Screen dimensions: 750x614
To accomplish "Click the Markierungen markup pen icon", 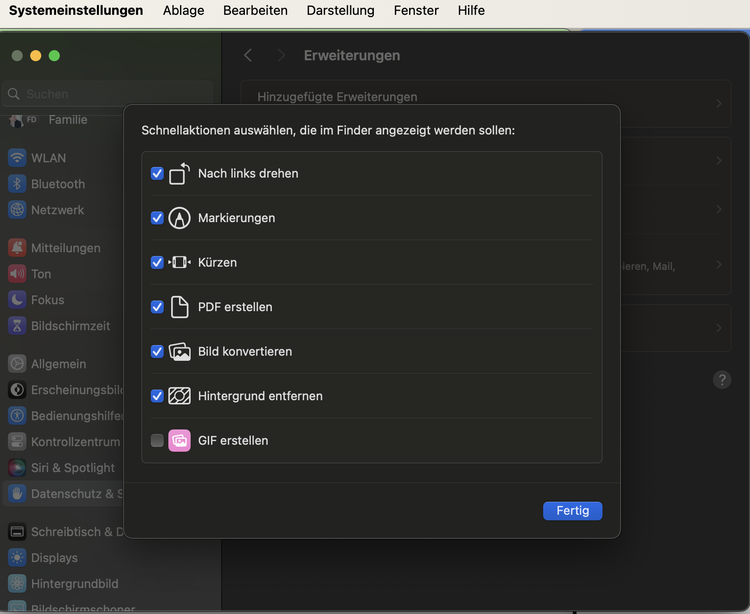I will (179, 218).
